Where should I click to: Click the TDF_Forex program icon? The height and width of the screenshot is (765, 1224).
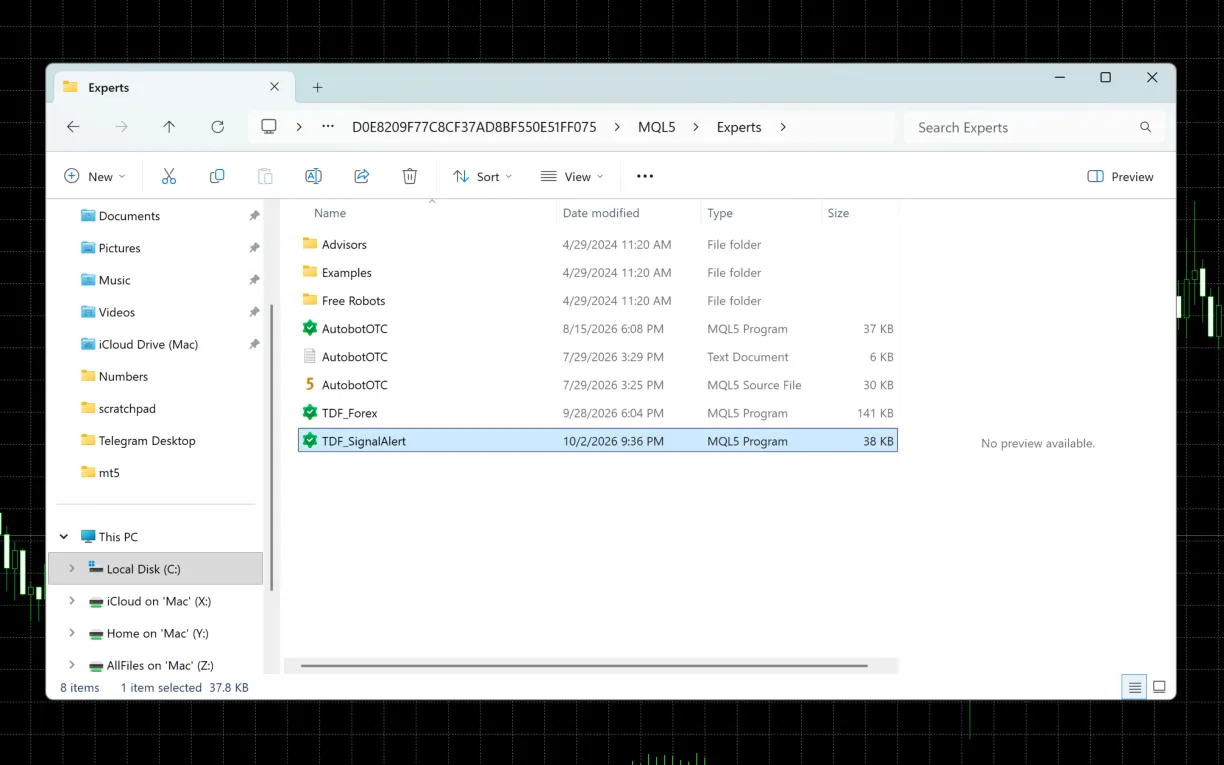310,412
